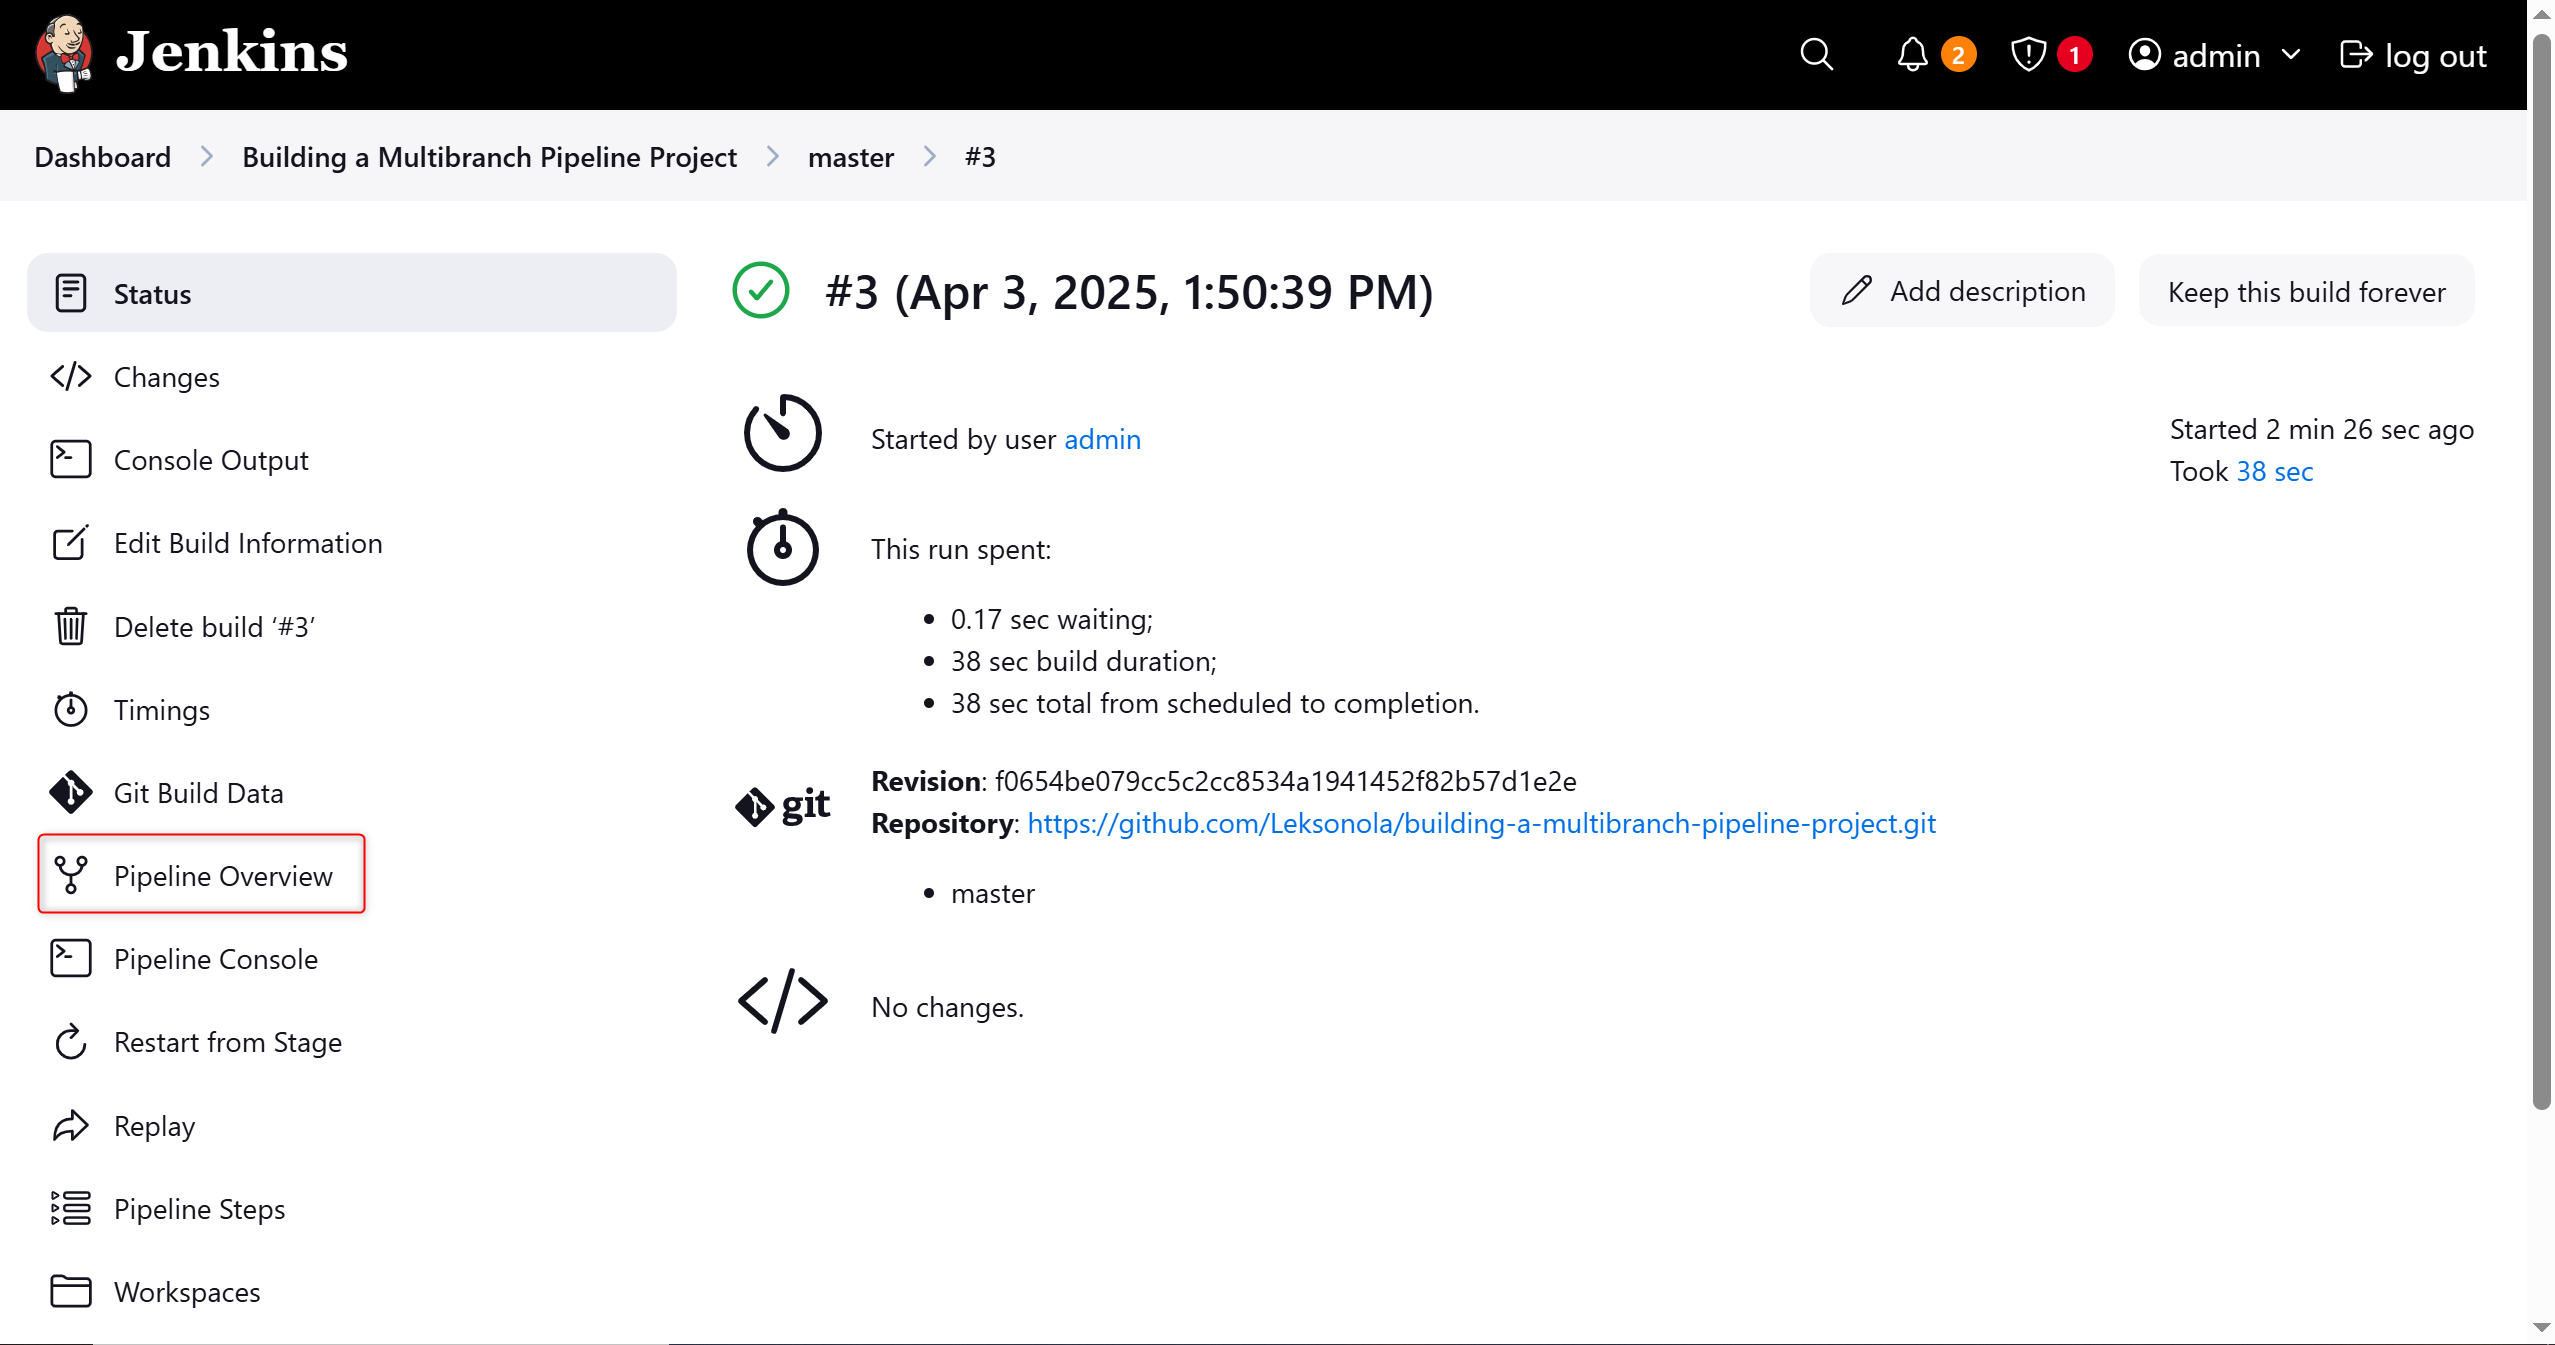Viewport: 2555px width, 1345px height.
Task: Click the vertical page scrollbar thumb
Action: 2541,570
